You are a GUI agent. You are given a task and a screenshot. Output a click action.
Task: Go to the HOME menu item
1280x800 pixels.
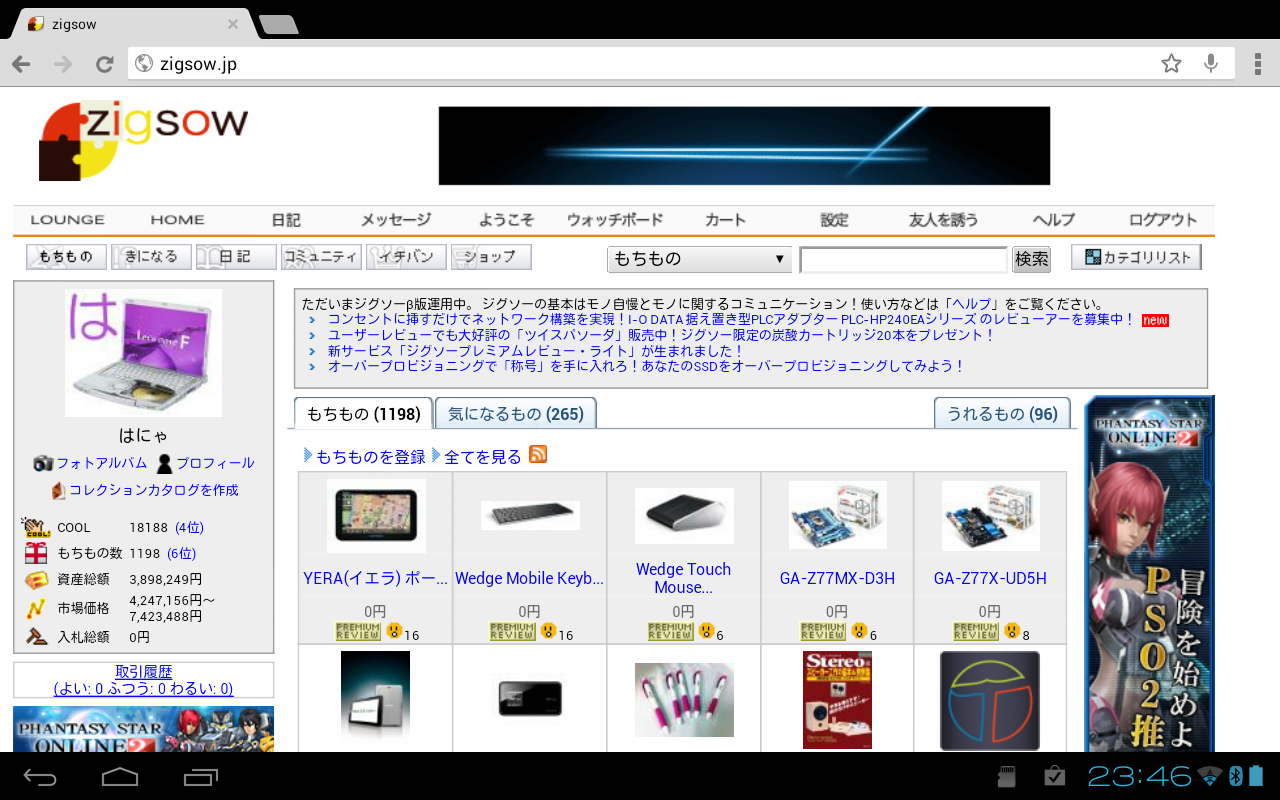coord(177,220)
